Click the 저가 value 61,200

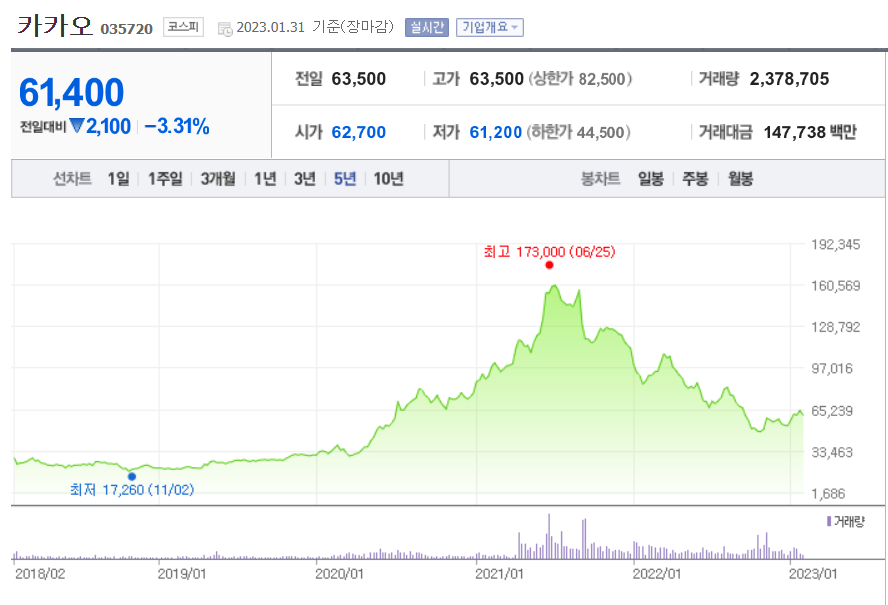point(496,132)
